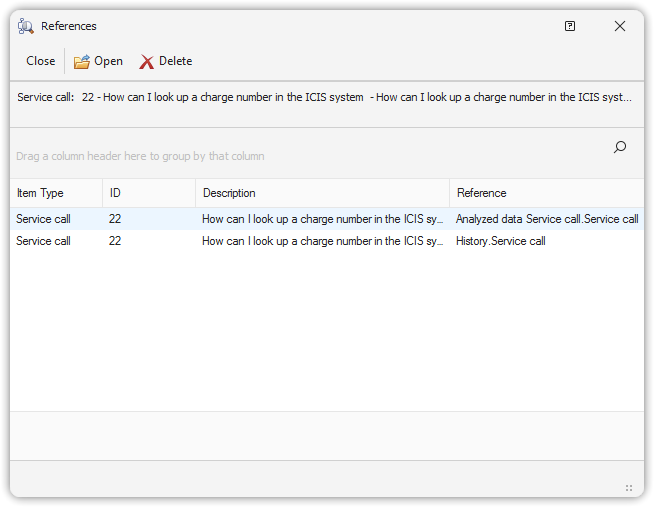Select the Analyzed data Service call reference cell

tap(546, 218)
